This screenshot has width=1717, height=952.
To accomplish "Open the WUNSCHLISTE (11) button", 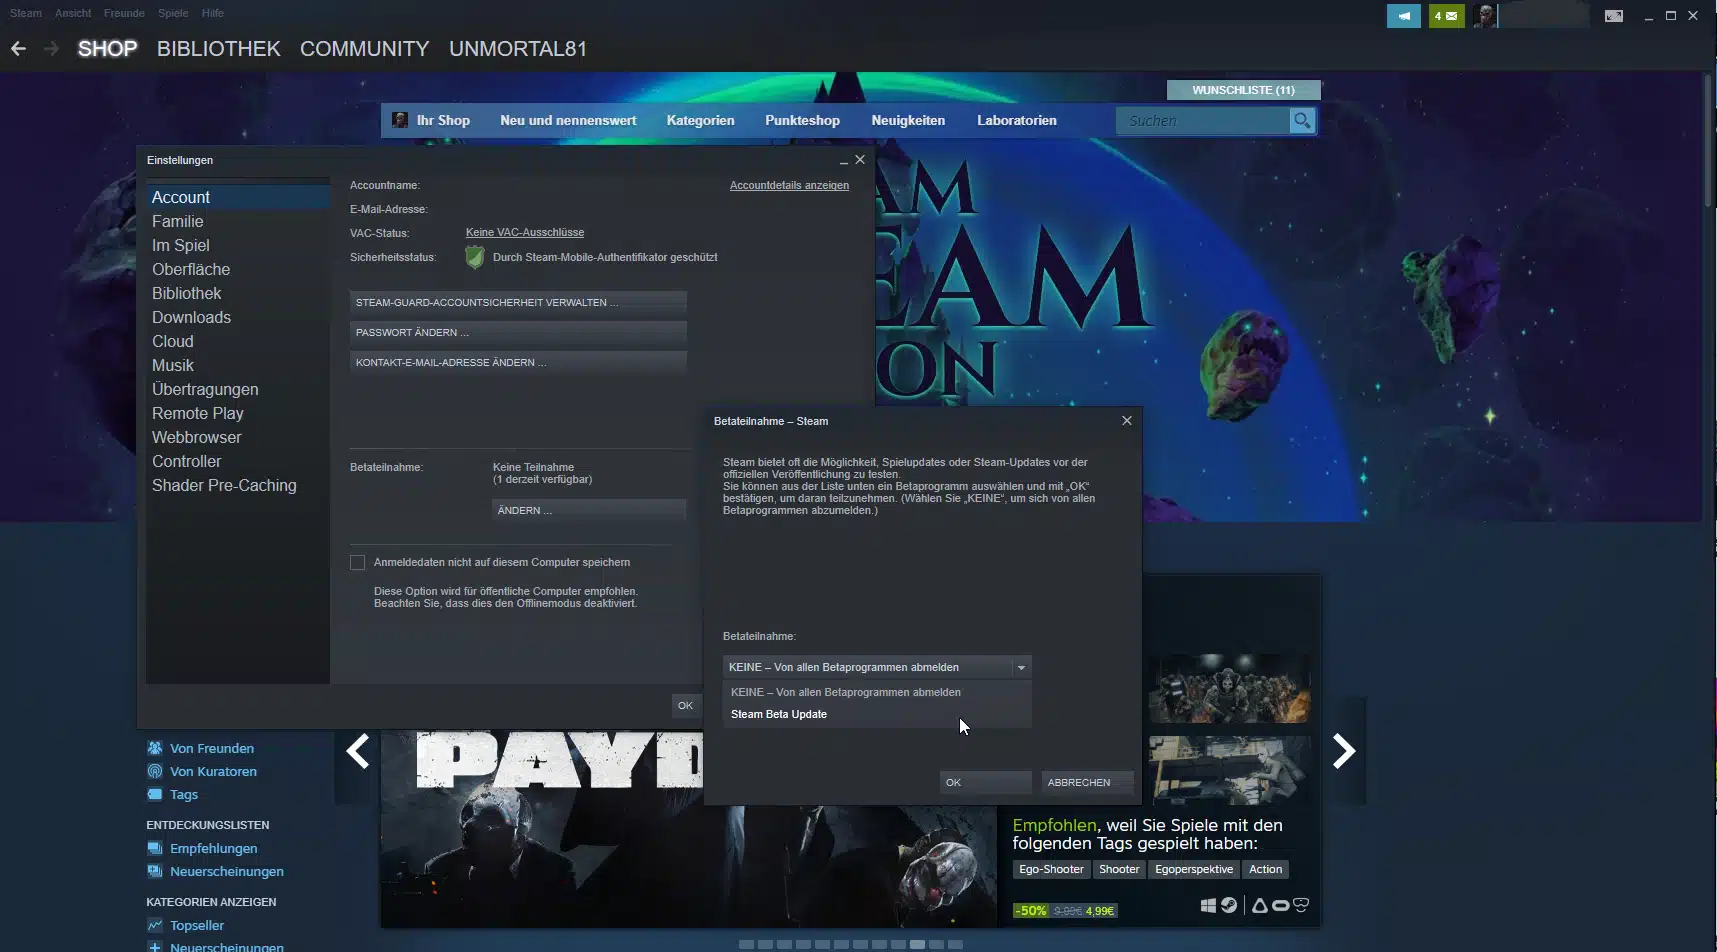I will coord(1243,90).
